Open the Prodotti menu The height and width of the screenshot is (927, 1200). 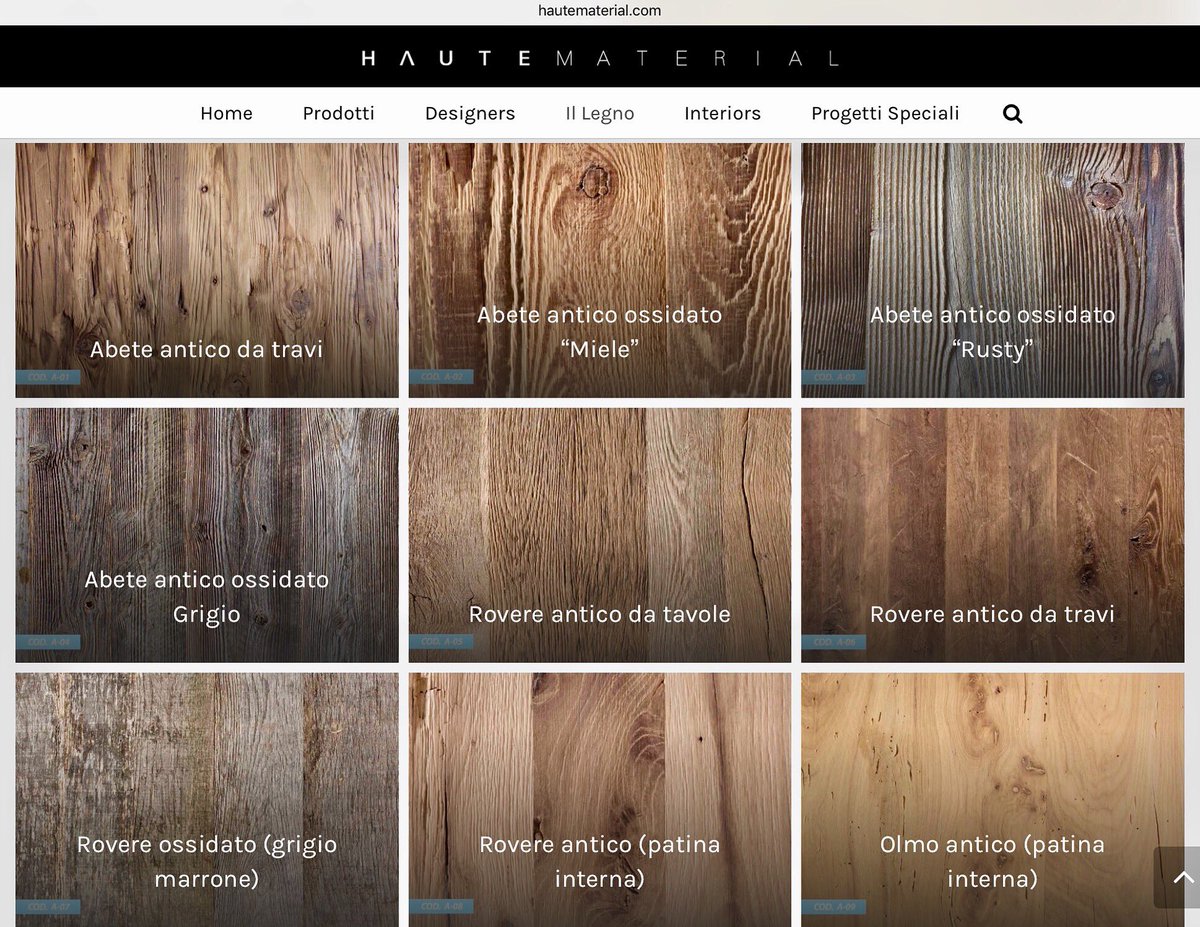point(339,113)
